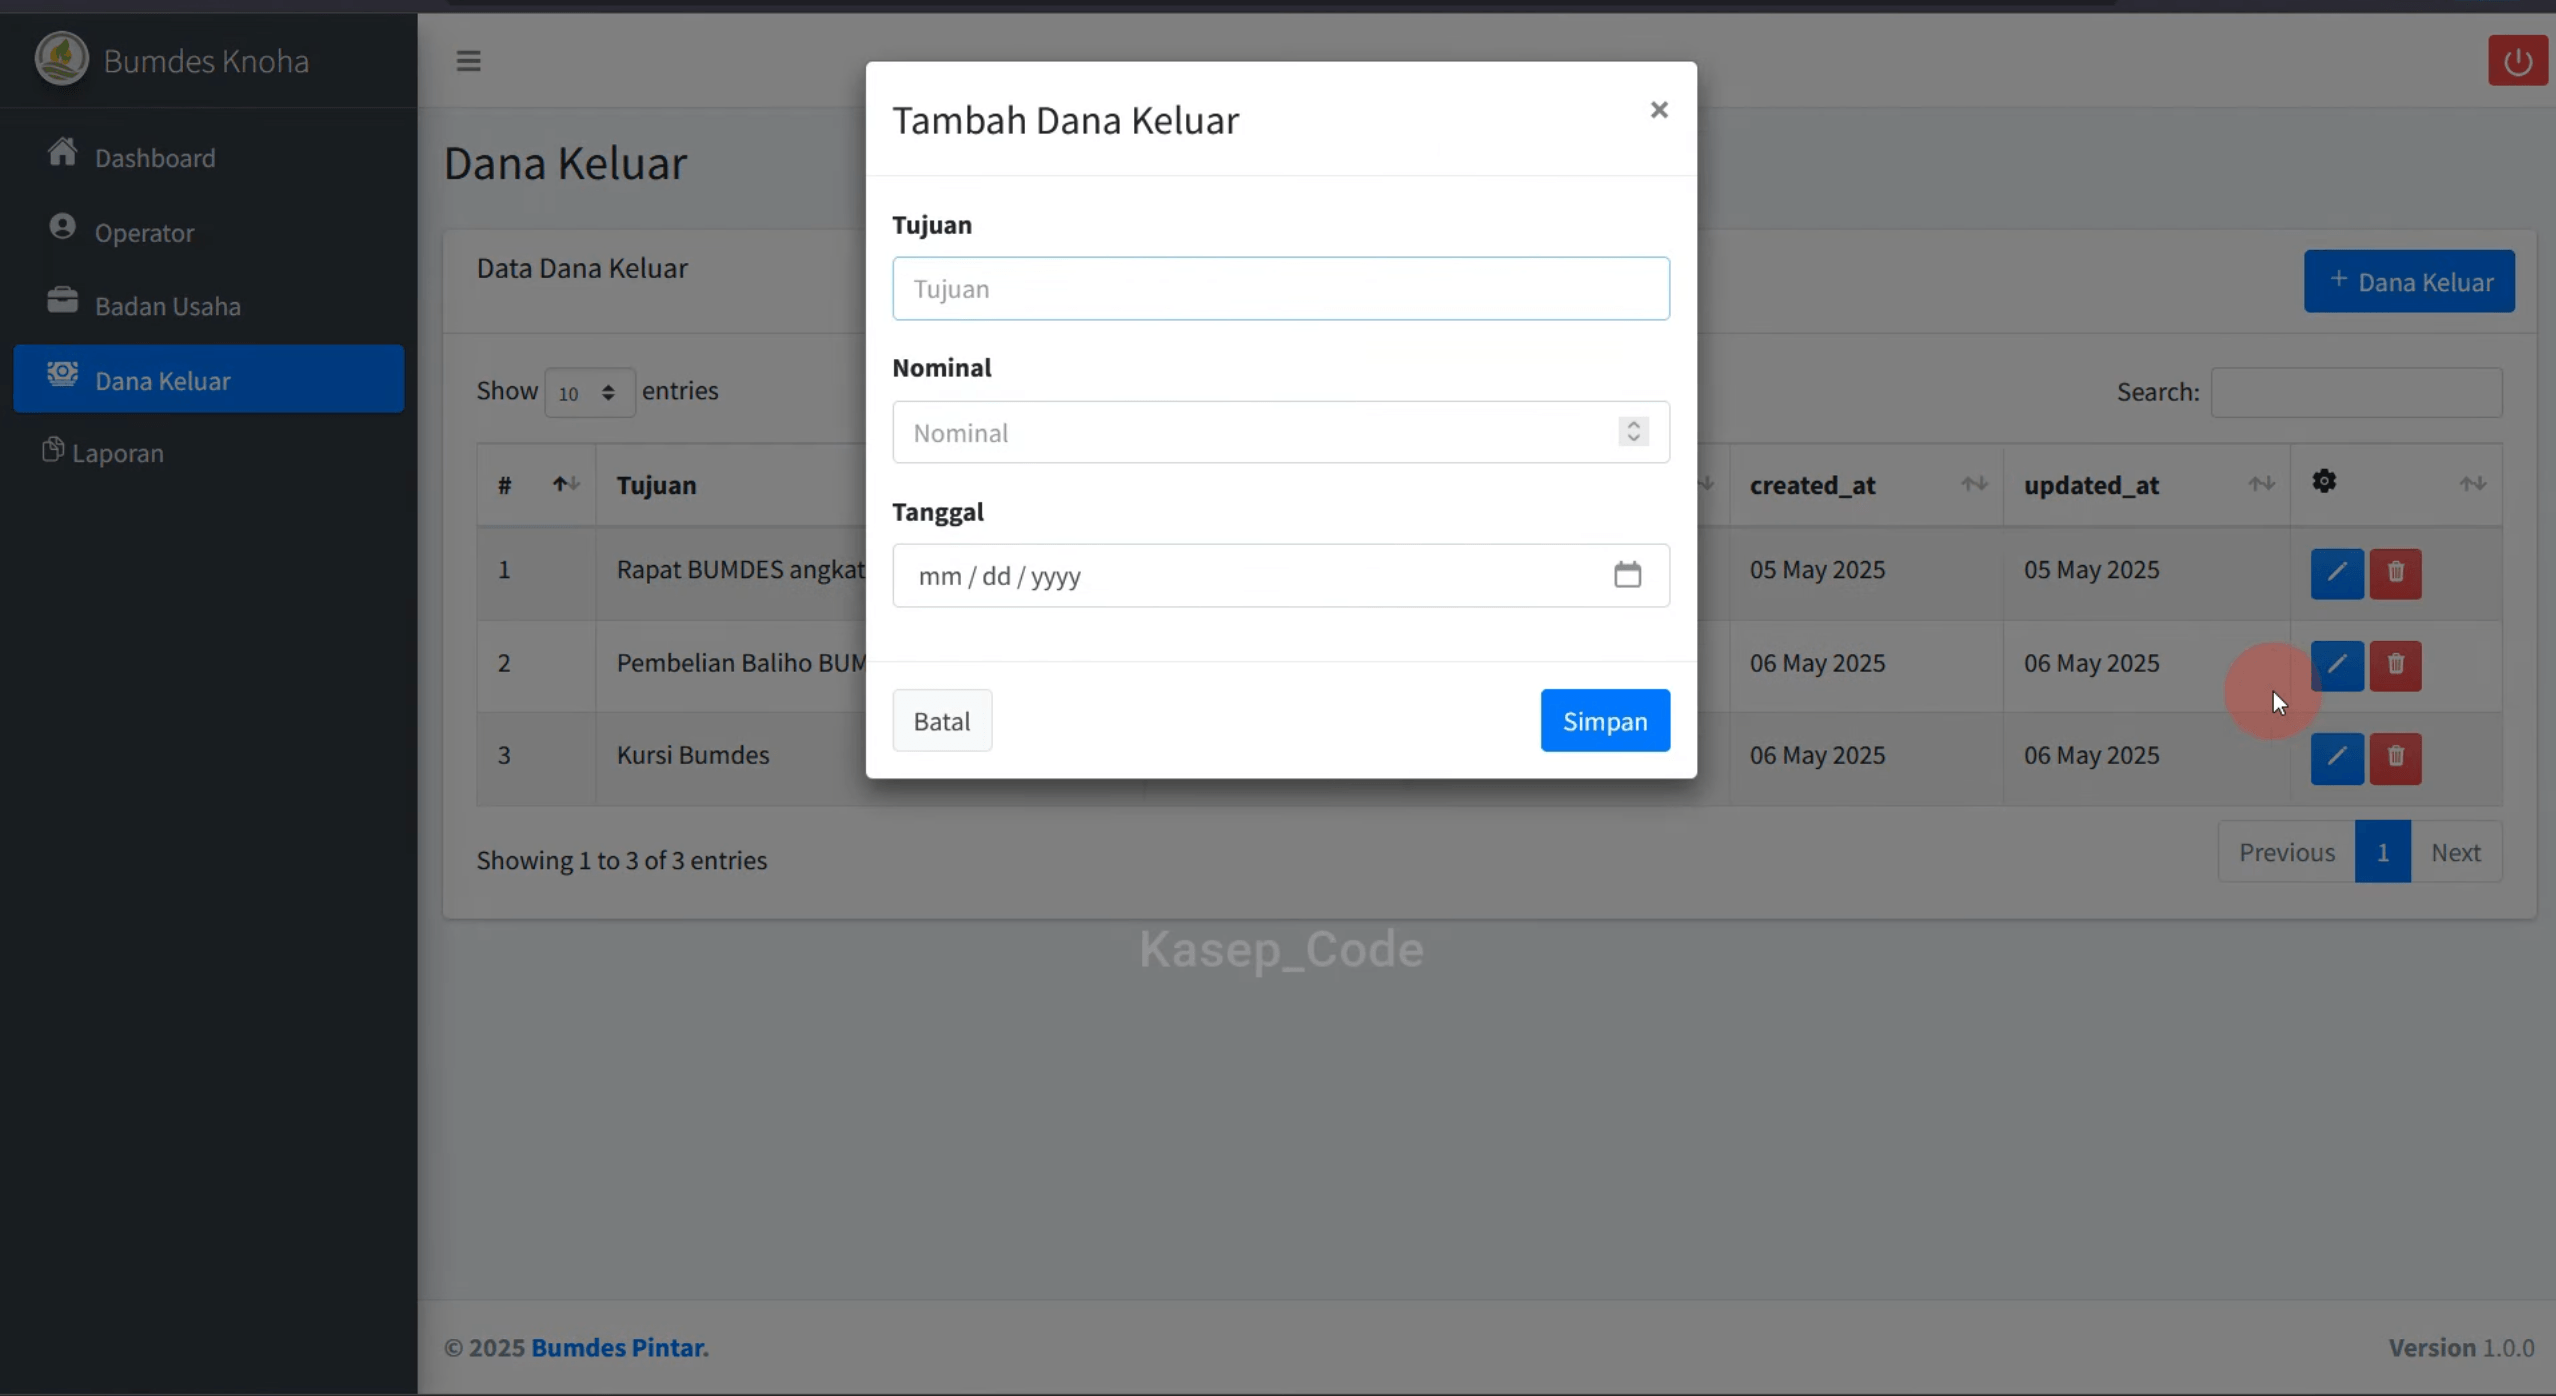2556x1396 pixels.
Task: Cancel with the Batal button
Action: pyautogui.click(x=942, y=720)
